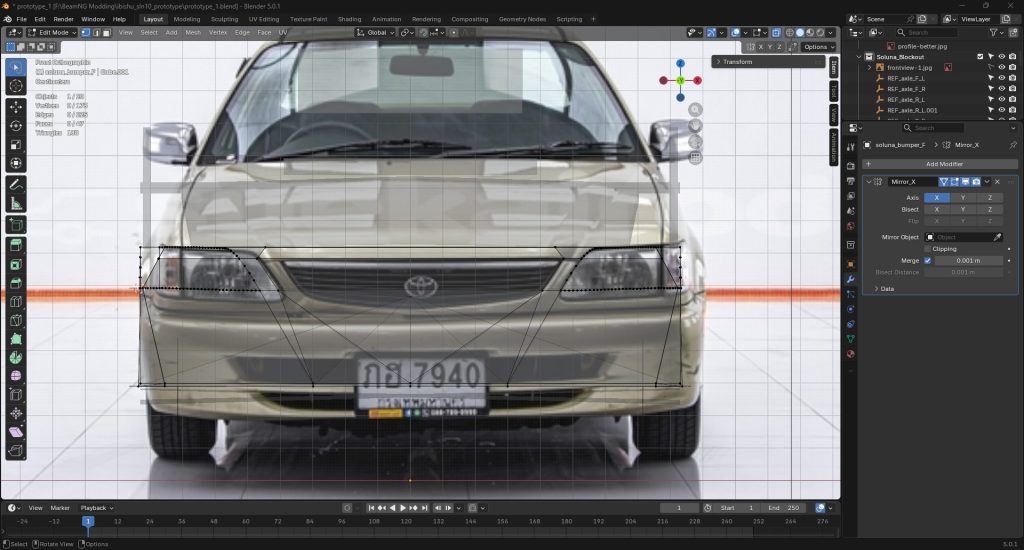The width and height of the screenshot is (1024, 550).
Task: Select the Edge Slide tool
Action: (16, 395)
